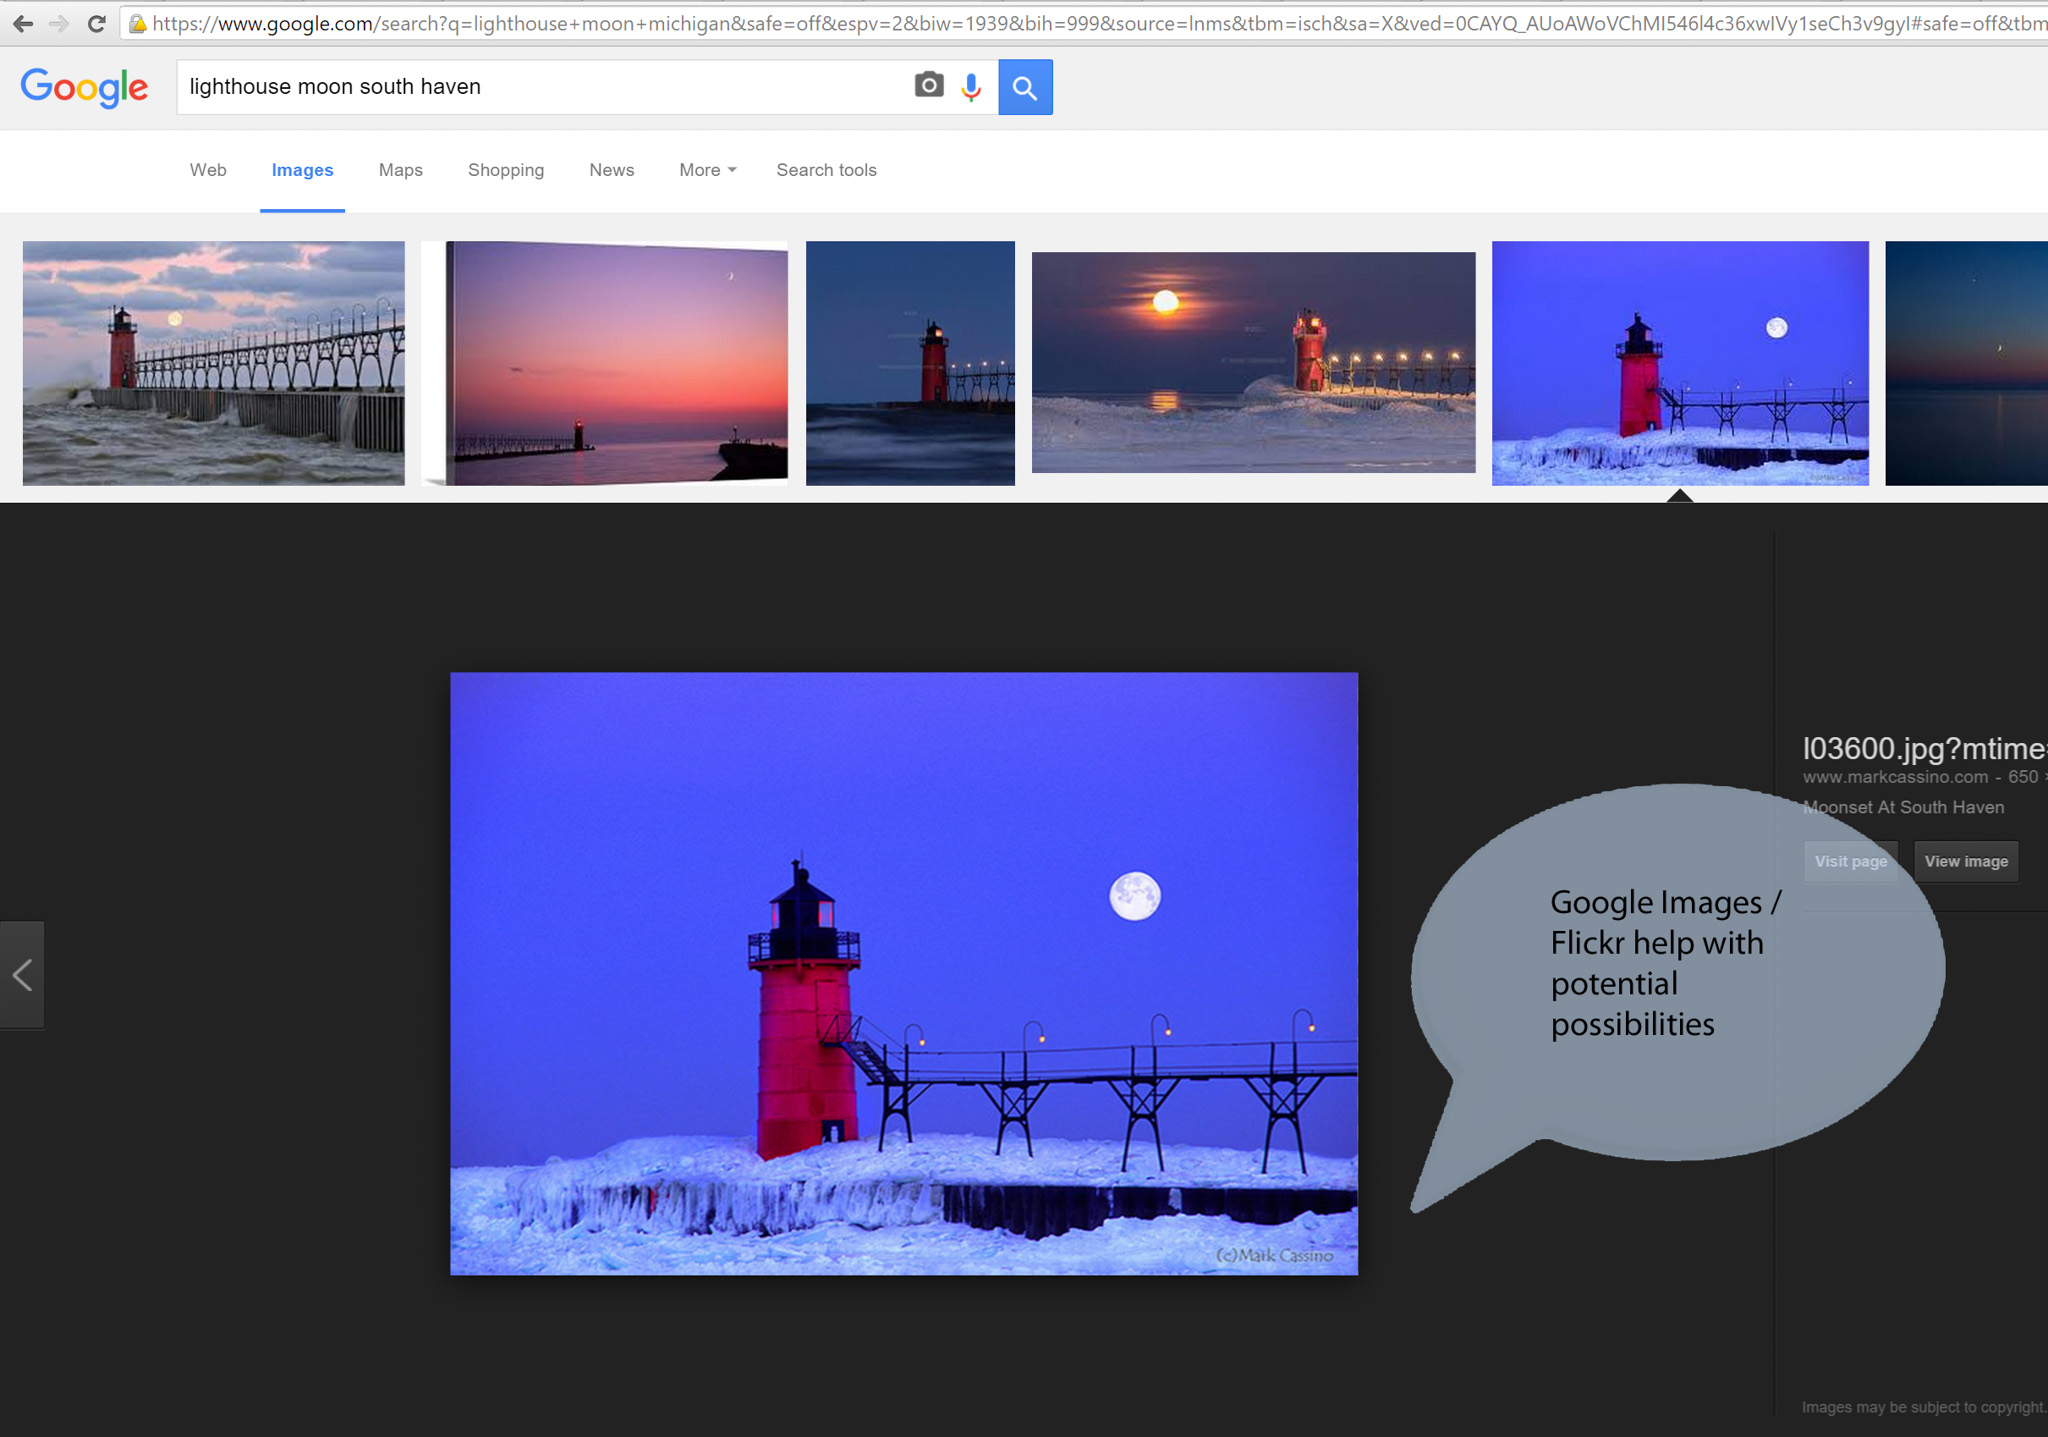
Task: Open the partially visible dark night thumbnail
Action: 1966,363
